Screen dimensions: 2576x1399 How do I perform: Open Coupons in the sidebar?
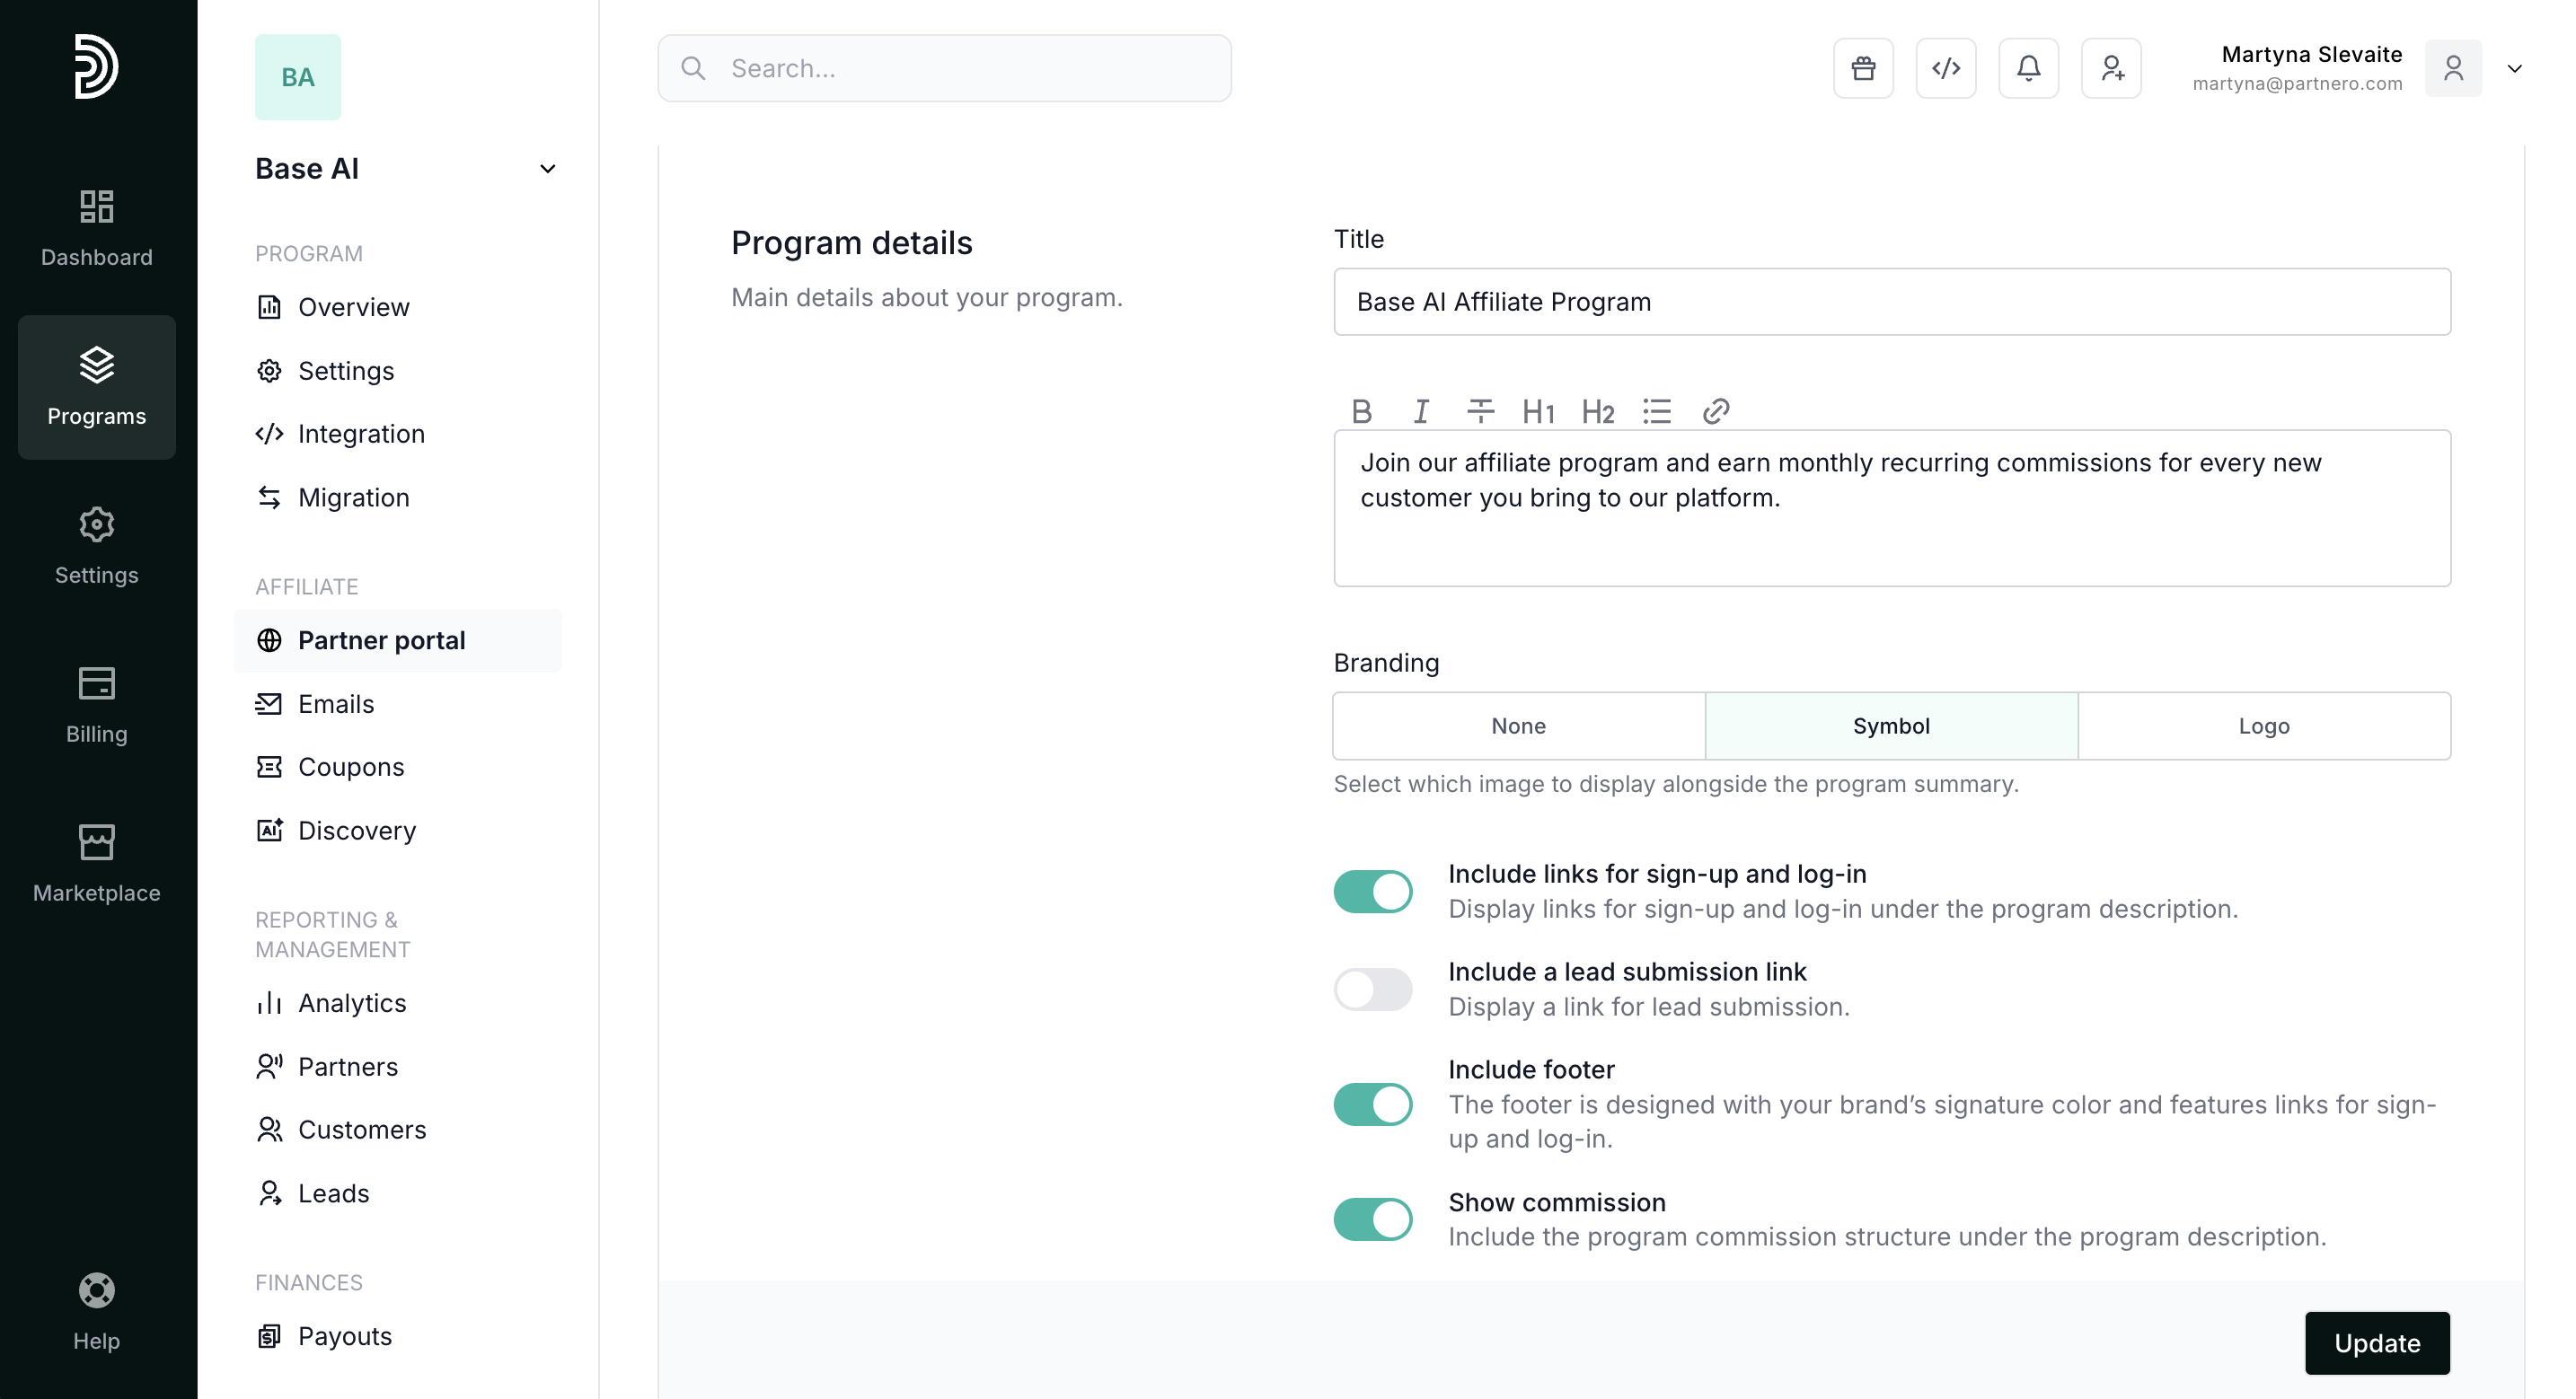pos(350,767)
